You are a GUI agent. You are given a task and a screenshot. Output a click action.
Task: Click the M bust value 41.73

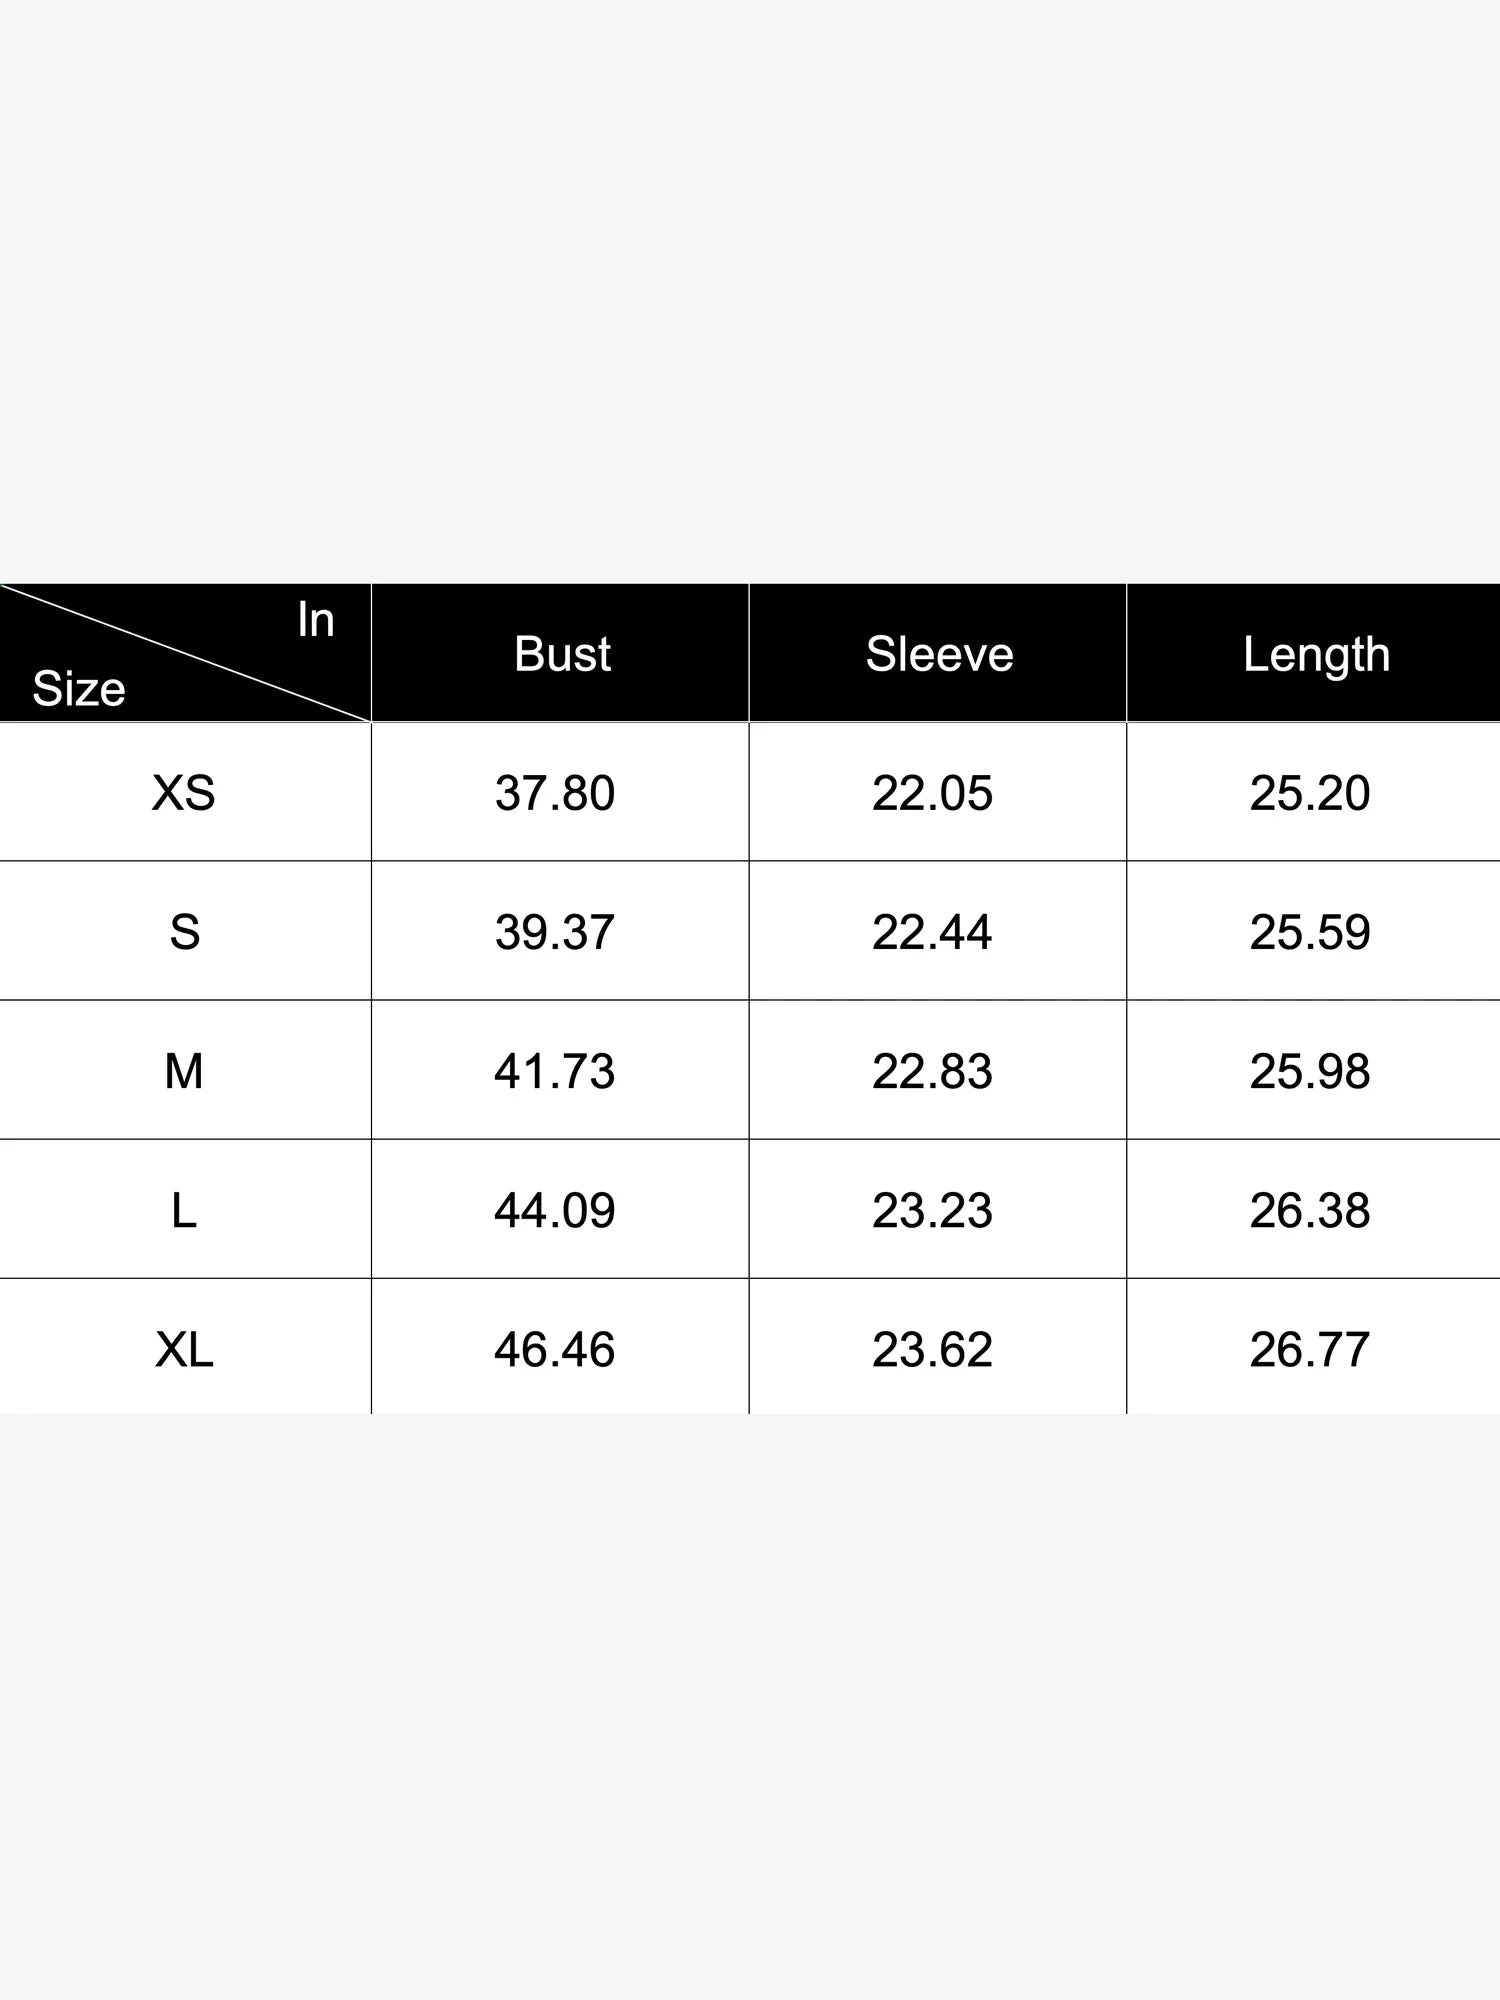[555, 1071]
